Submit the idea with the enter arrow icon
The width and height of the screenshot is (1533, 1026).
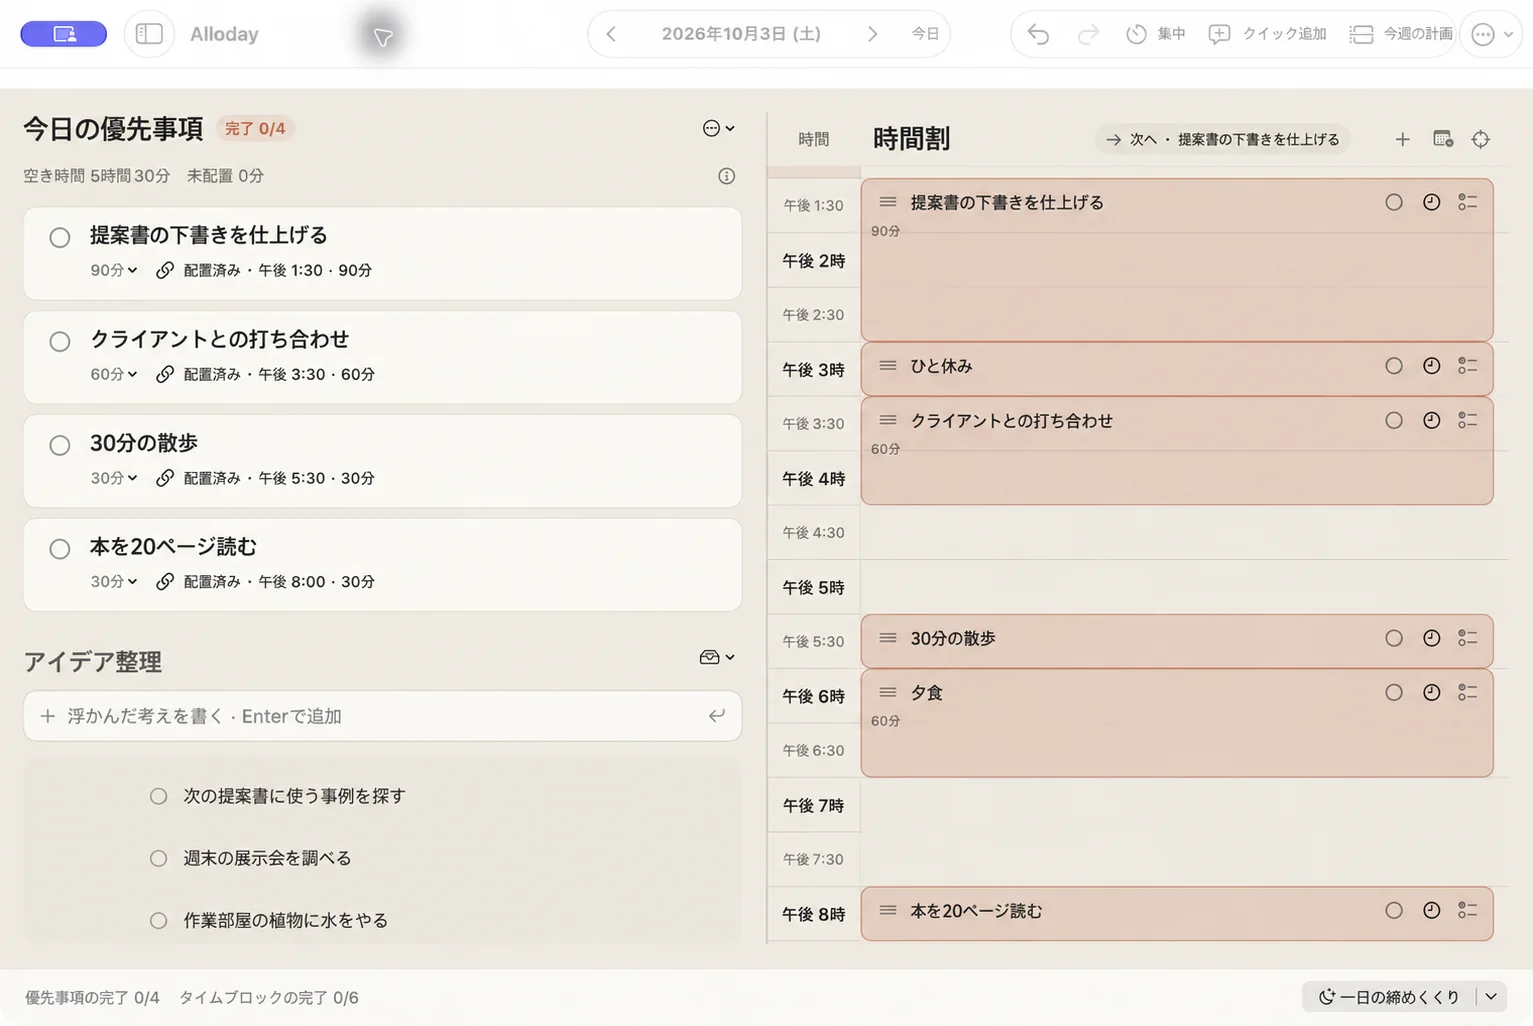717,716
